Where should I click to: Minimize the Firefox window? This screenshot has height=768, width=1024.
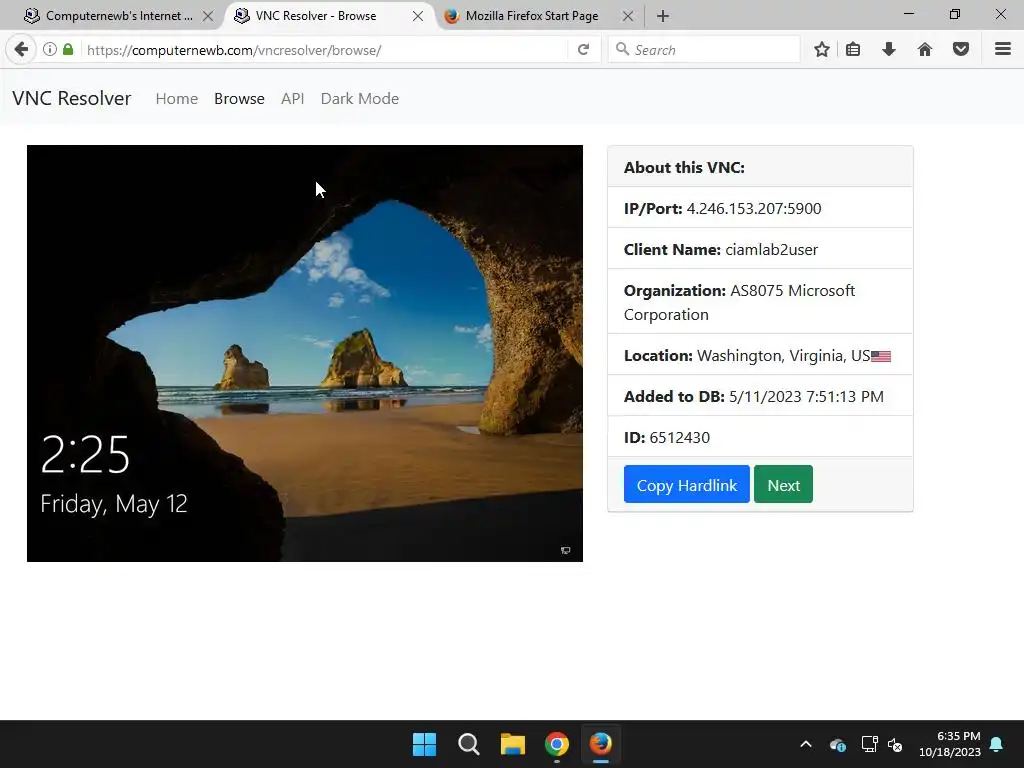(x=908, y=14)
